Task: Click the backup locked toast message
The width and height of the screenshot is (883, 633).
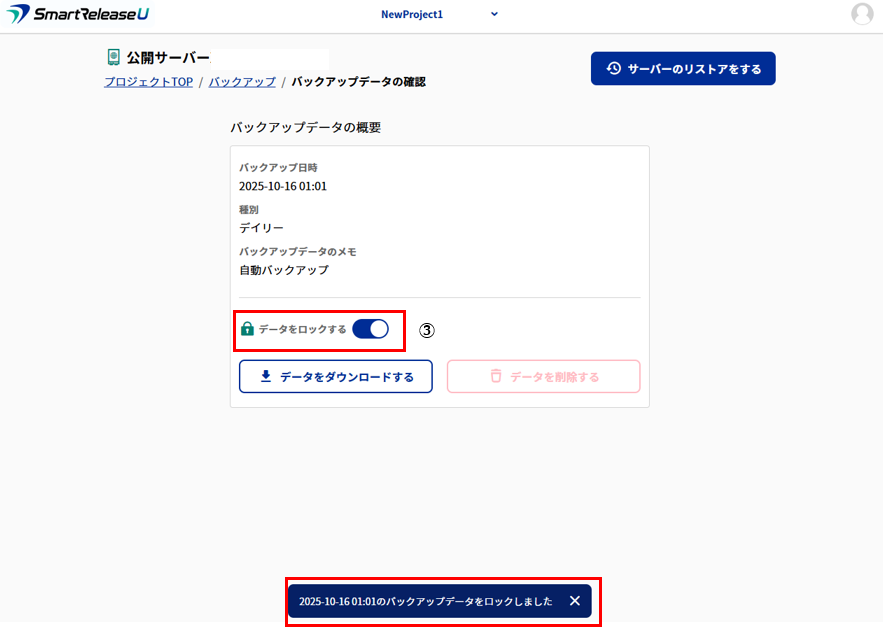Action: 425,601
